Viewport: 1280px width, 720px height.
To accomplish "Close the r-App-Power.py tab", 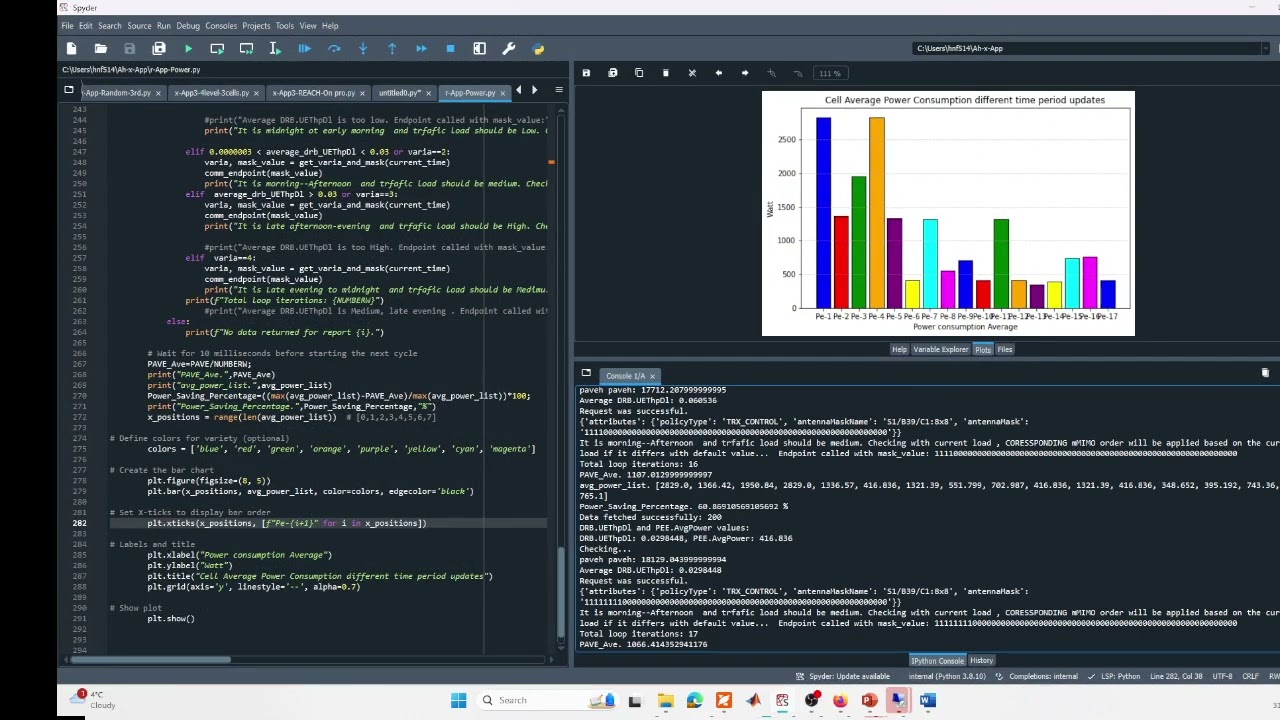I will click(503, 93).
